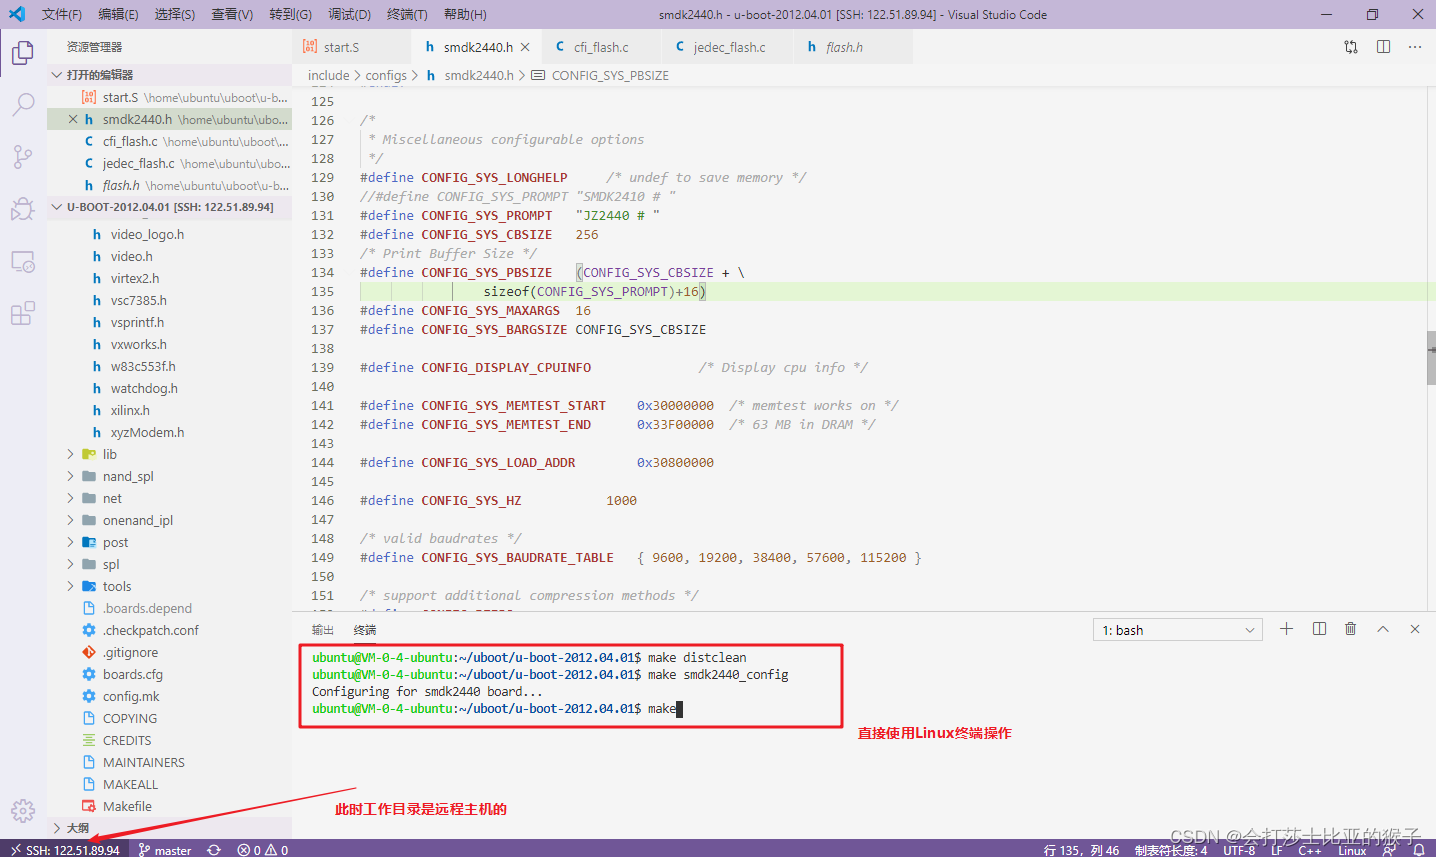Kill the terminal with the trash icon
Image resolution: width=1436 pixels, height=857 pixels.
1351,629
